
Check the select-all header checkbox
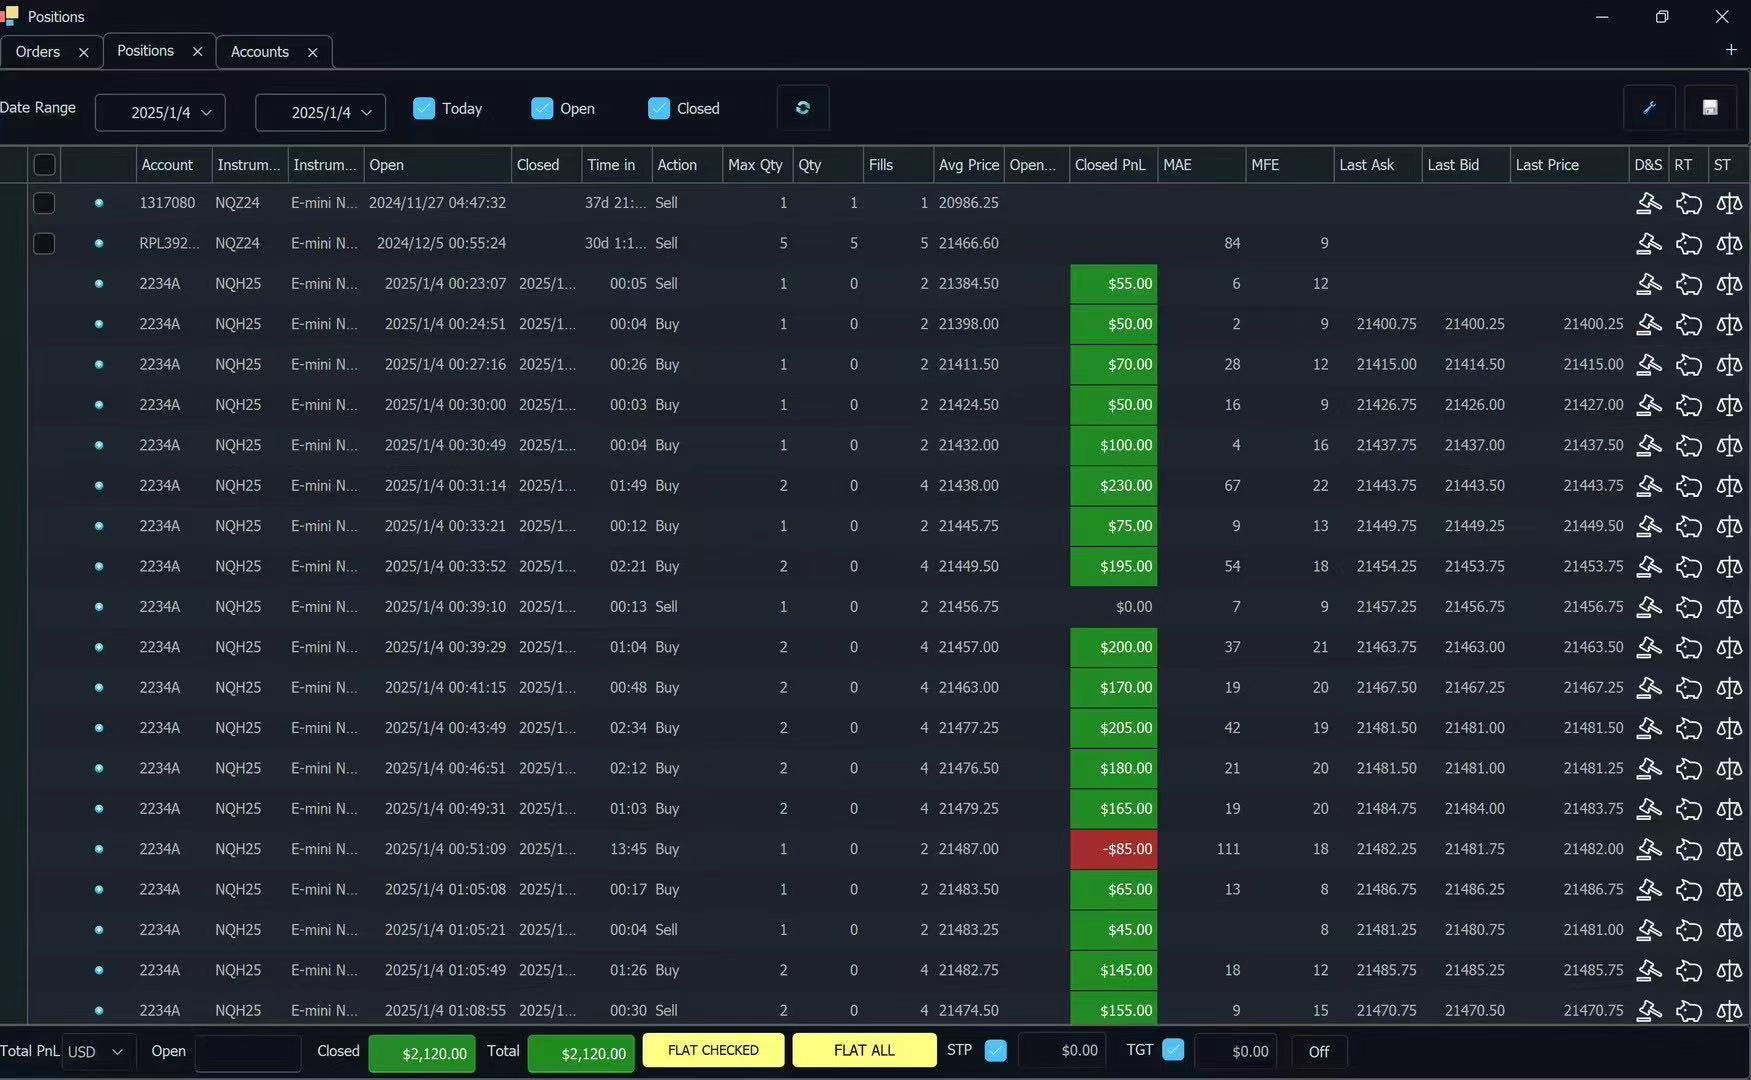[x=45, y=165]
